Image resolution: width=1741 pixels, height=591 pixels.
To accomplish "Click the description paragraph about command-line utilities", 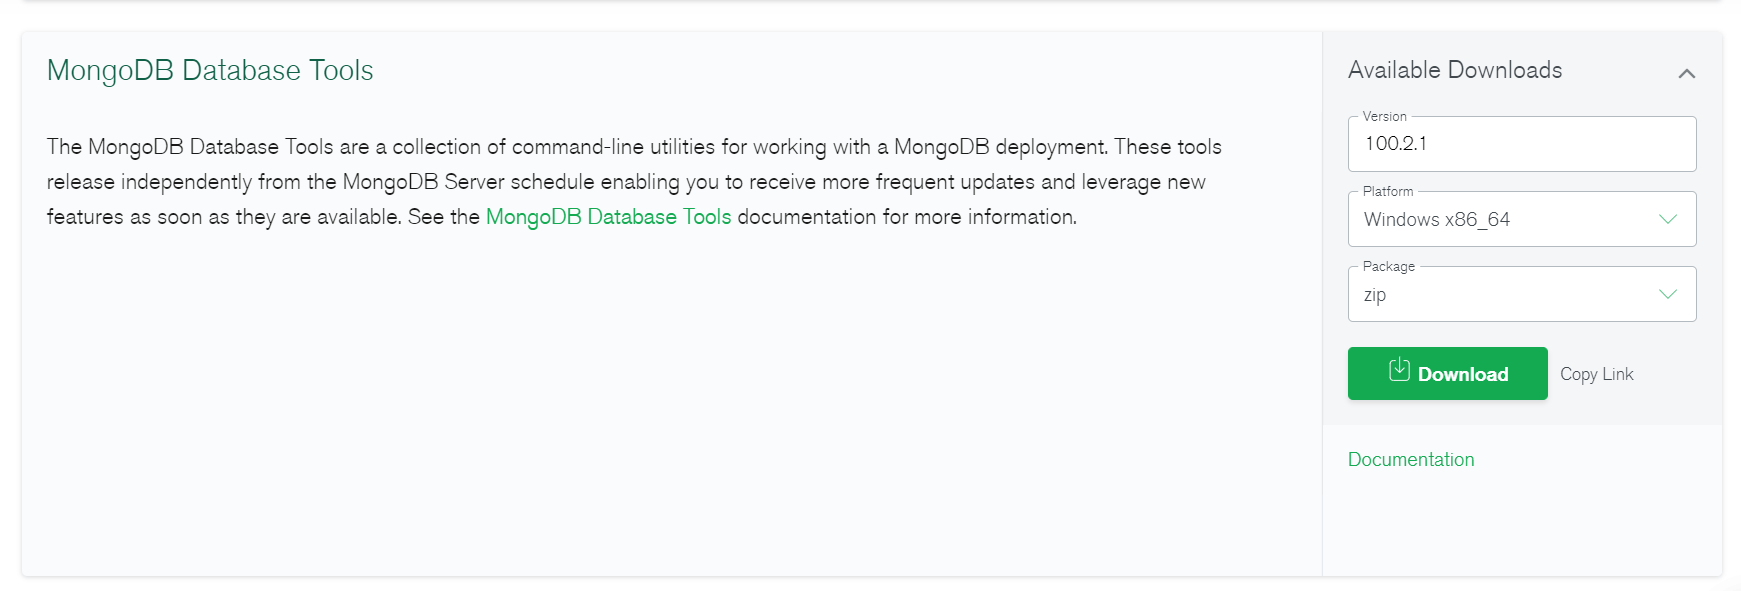I will coord(634,182).
